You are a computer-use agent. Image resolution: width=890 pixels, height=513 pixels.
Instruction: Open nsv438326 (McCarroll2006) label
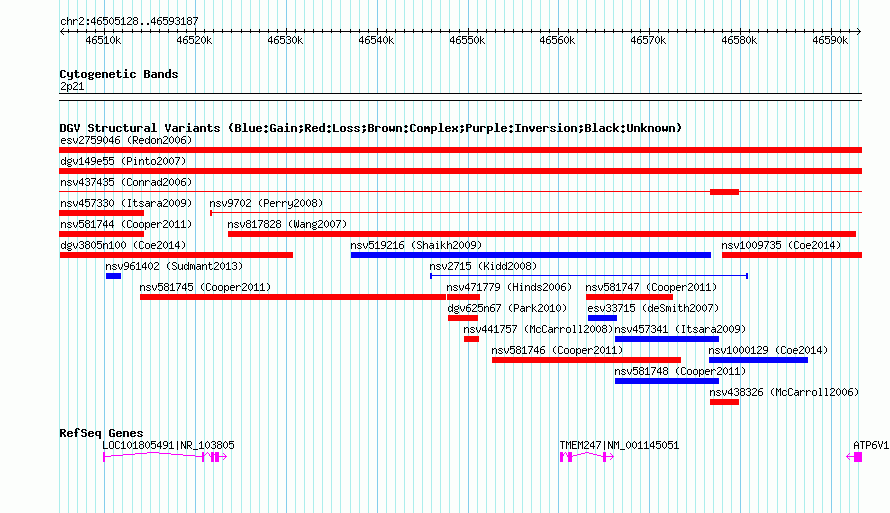784,392
